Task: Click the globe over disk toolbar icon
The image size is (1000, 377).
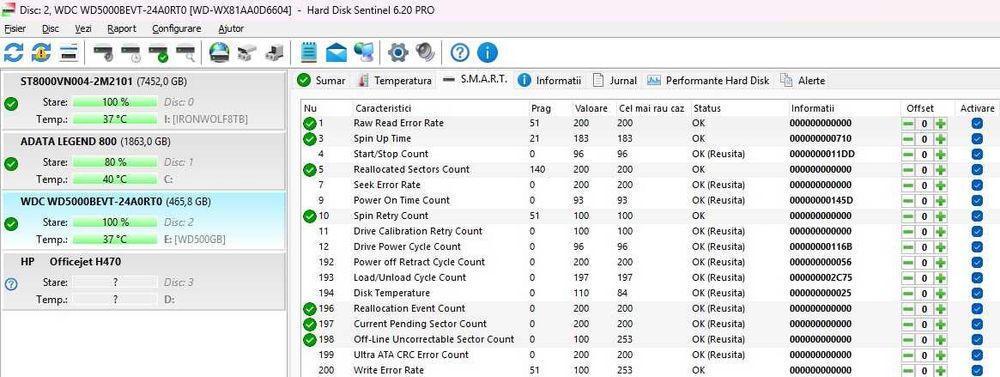Action: pyautogui.click(x=219, y=52)
